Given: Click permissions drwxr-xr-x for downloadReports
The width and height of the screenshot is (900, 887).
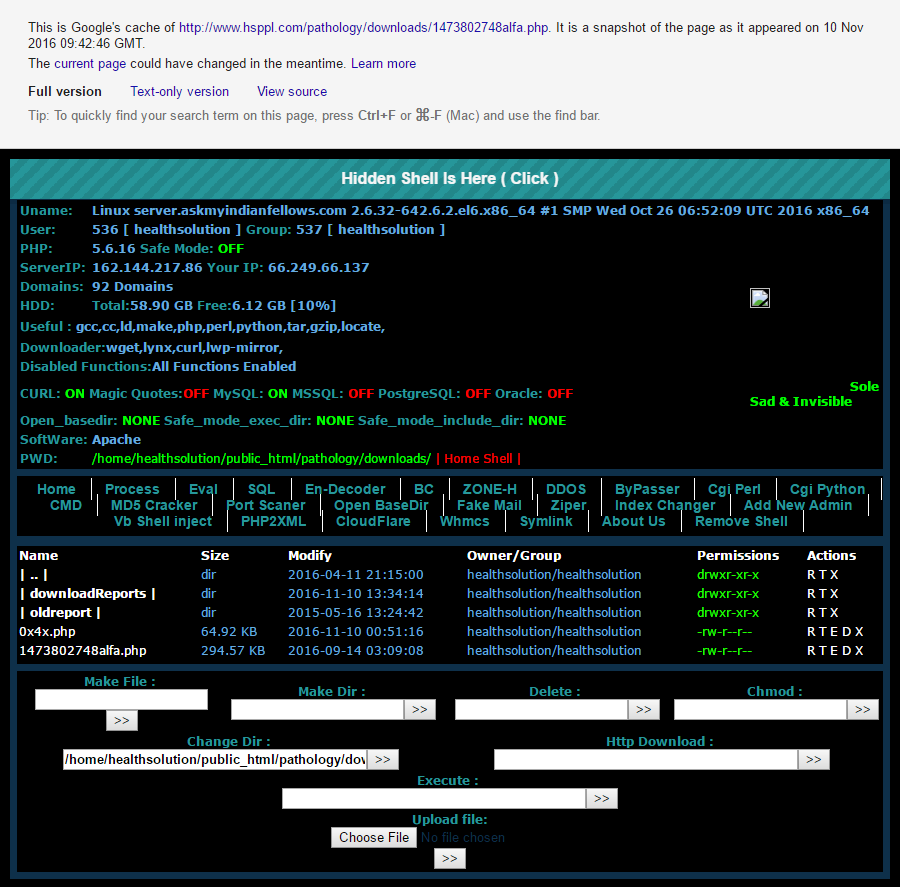Looking at the screenshot, I should [x=728, y=594].
